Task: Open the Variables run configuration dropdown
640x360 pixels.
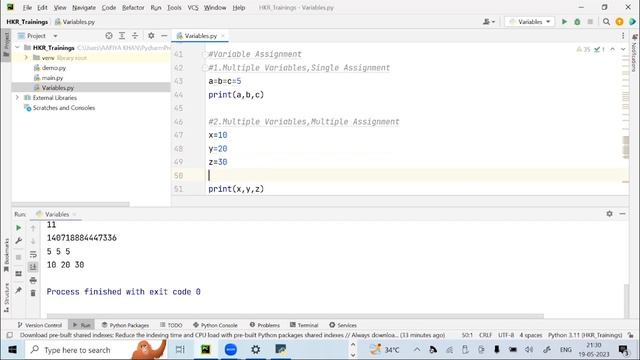Action: coord(530,22)
